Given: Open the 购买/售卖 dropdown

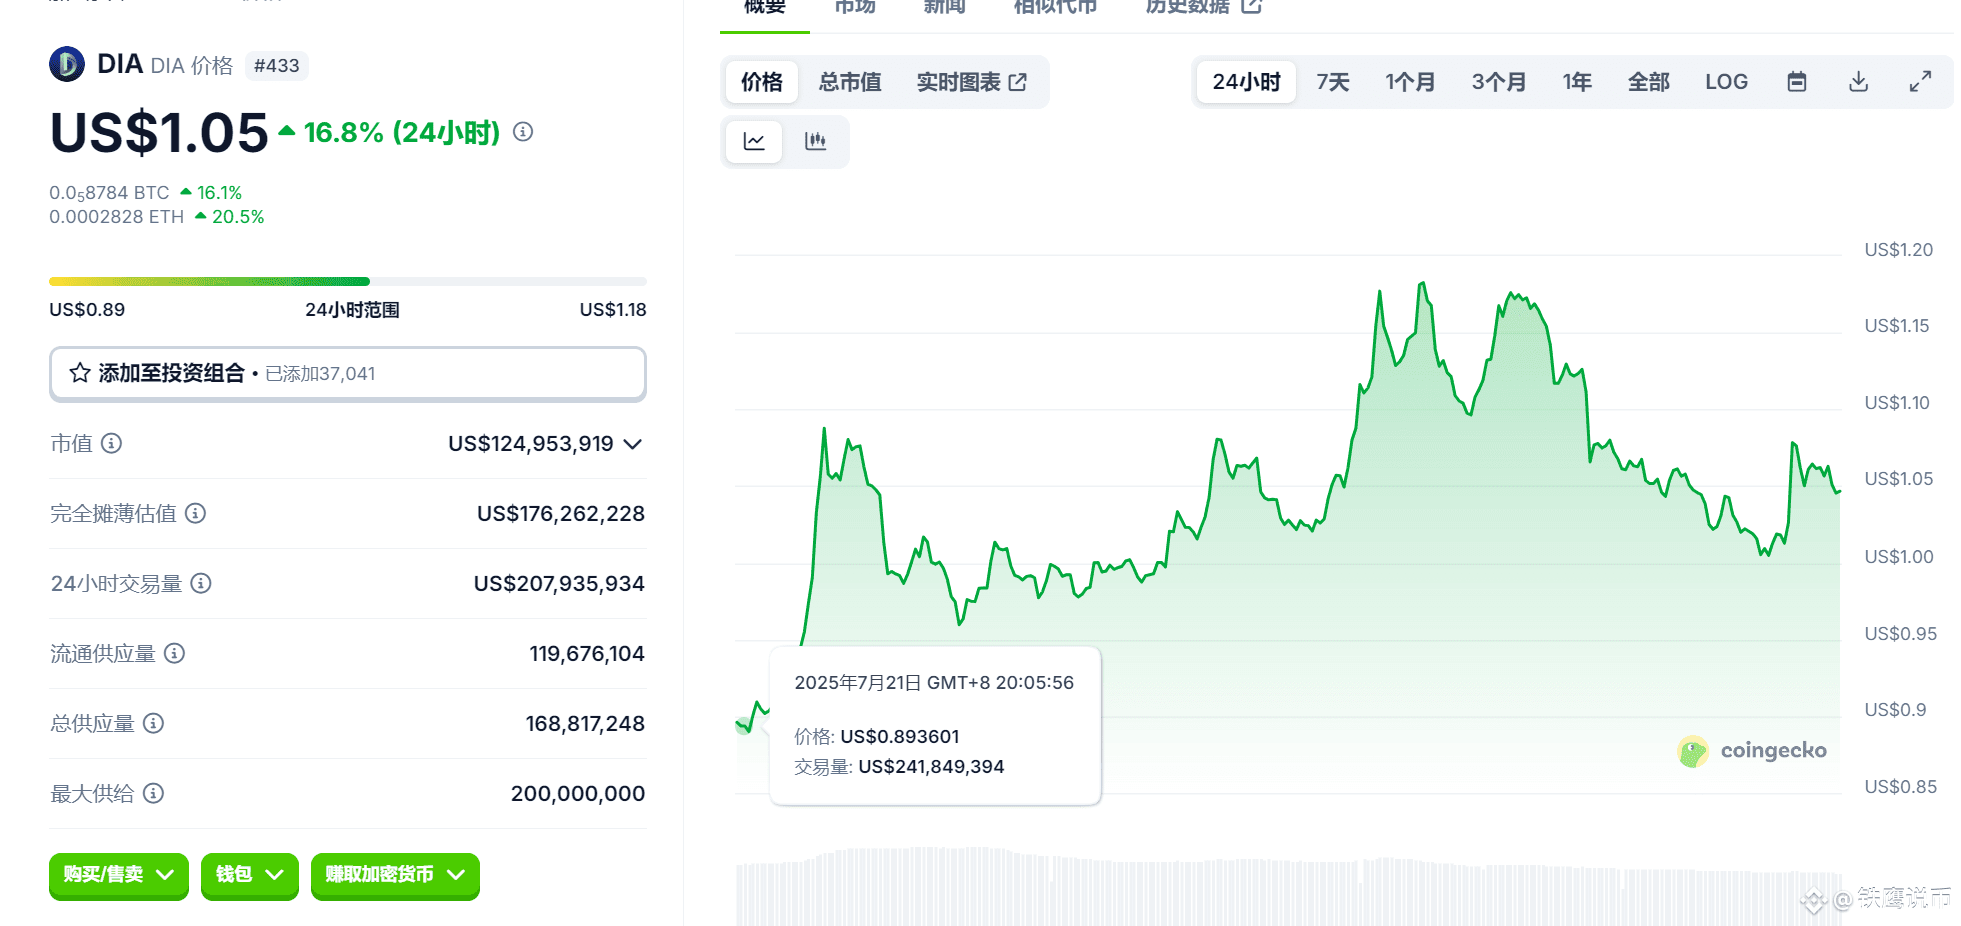Looking at the screenshot, I should (118, 875).
